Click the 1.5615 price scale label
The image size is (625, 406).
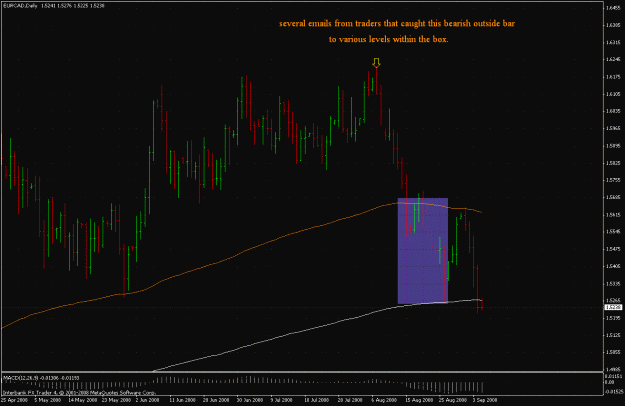click(x=613, y=215)
